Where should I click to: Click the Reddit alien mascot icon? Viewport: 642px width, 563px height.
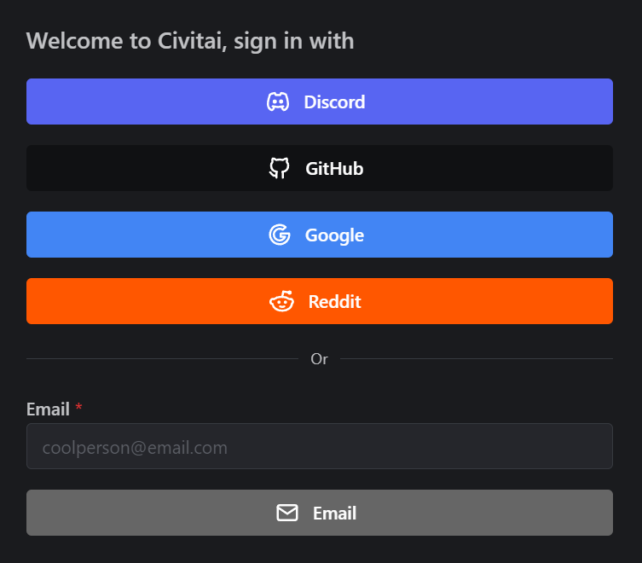pyautogui.click(x=282, y=301)
